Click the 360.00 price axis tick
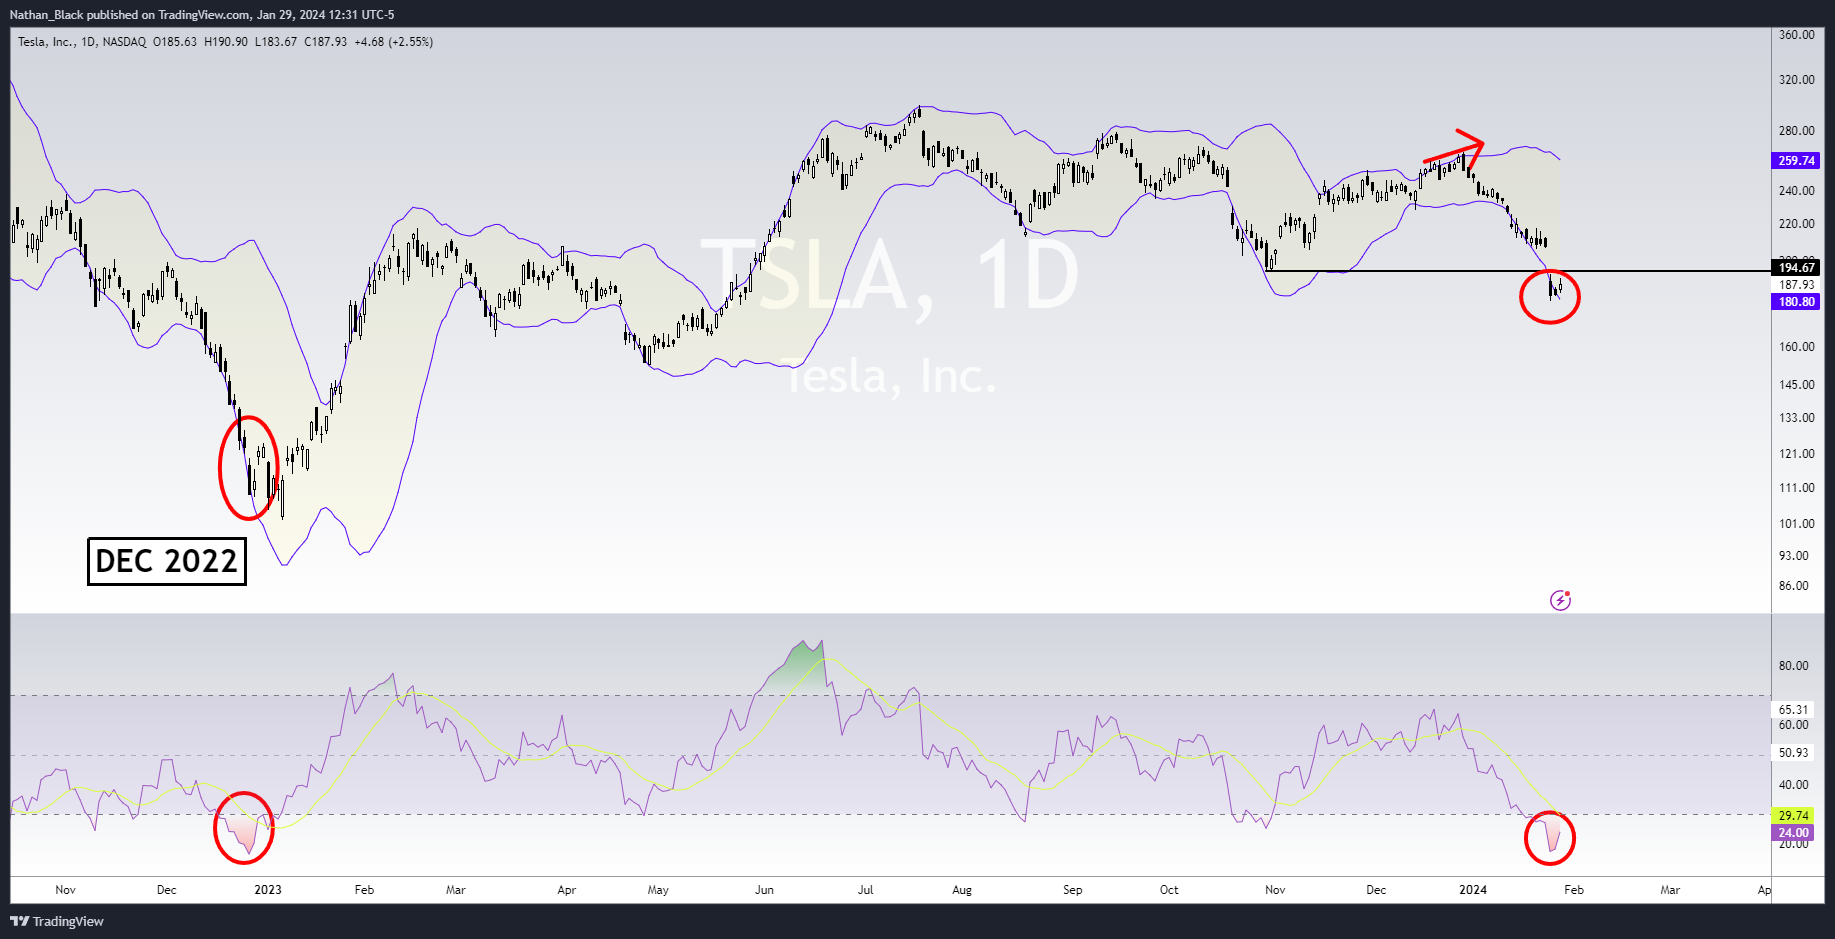This screenshot has height=939, width=1835. click(x=1796, y=35)
